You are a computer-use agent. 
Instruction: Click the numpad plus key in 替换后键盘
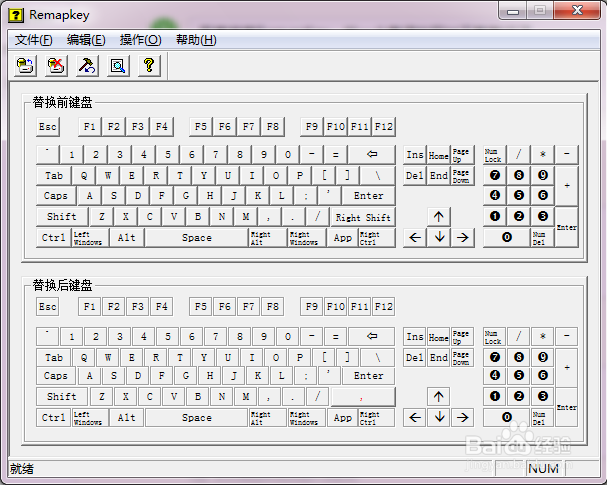[x=567, y=368]
